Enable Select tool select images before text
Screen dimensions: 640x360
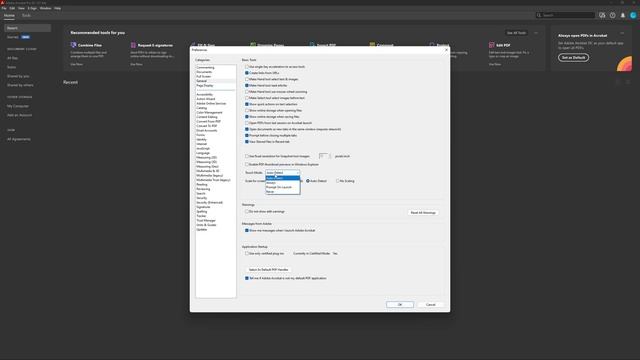[x=247, y=98]
